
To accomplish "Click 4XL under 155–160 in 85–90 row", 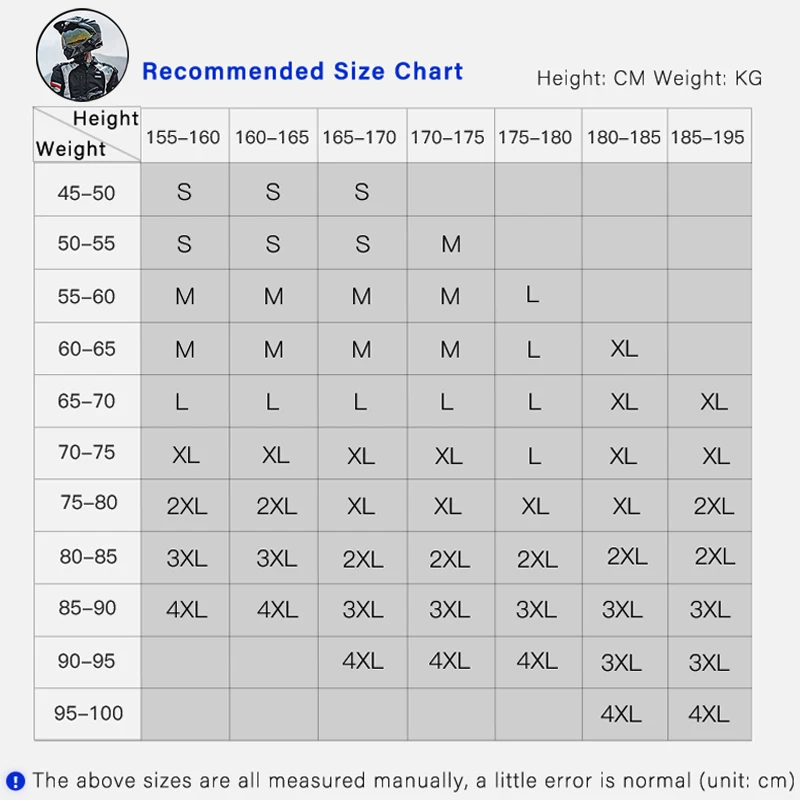I will [x=186, y=610].
